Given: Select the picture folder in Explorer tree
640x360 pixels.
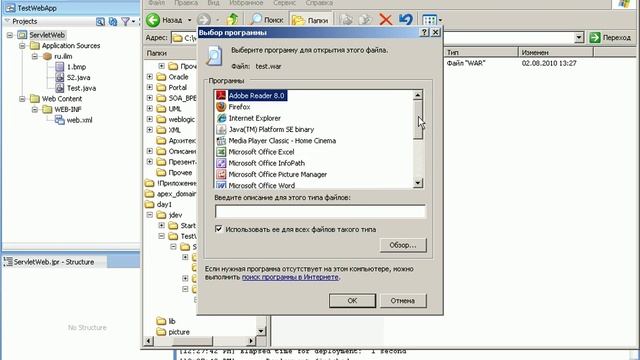Looking at the screenshot, I should pyautogui.click(x=173, y=332).
